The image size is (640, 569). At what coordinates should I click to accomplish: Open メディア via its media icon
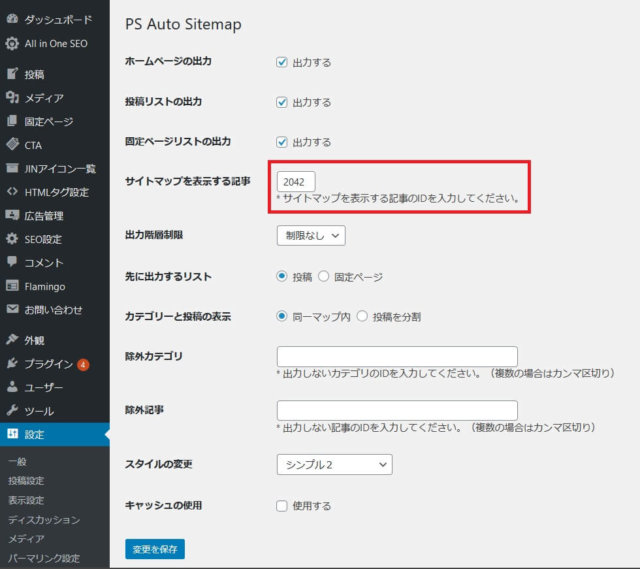12,98
